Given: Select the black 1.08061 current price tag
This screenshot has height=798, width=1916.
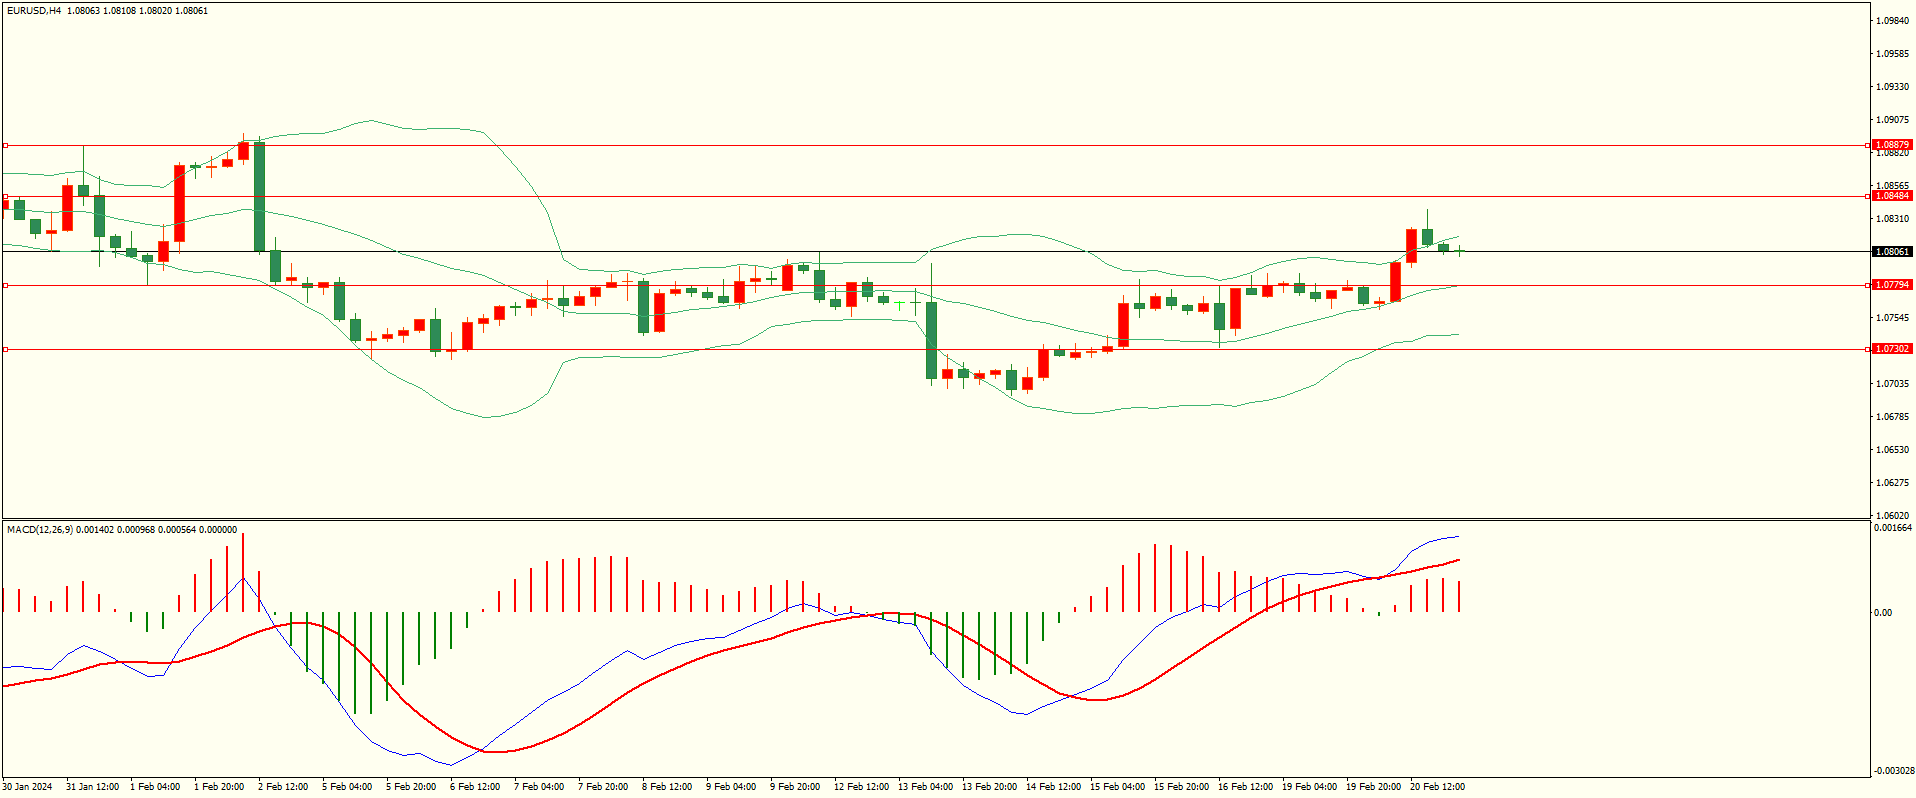Looking at the screenshot, I should coord(1891,252).
